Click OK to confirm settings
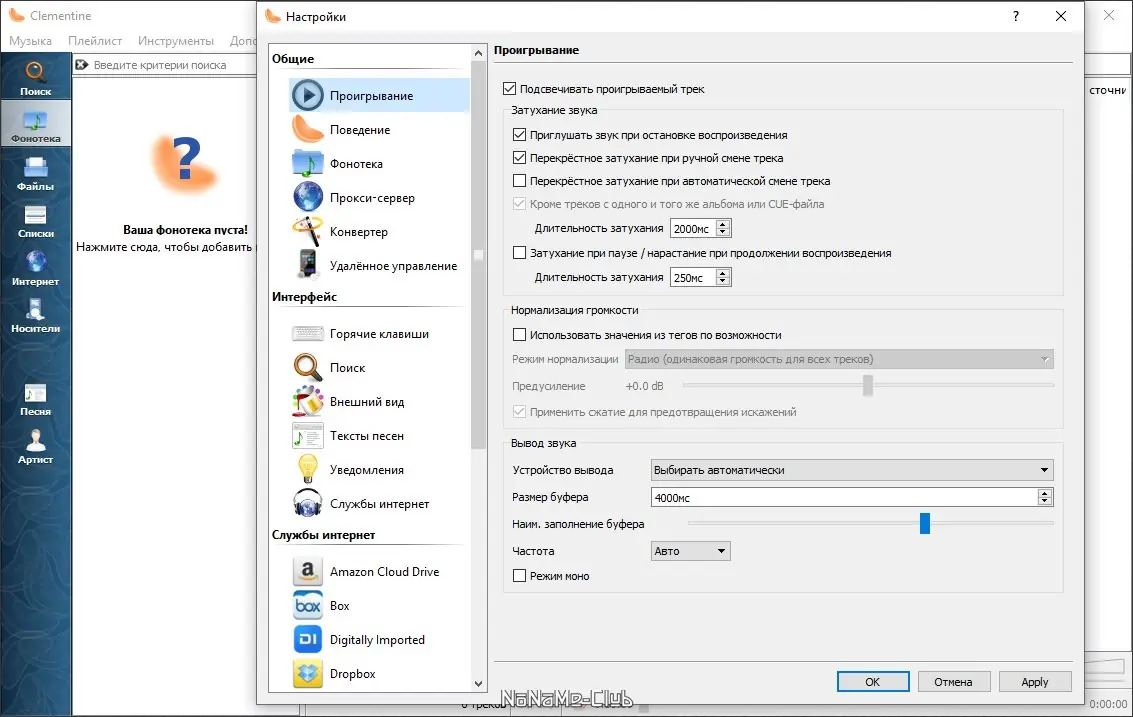The width and height of the screenshot is (1133, 717). pos(873,682)
